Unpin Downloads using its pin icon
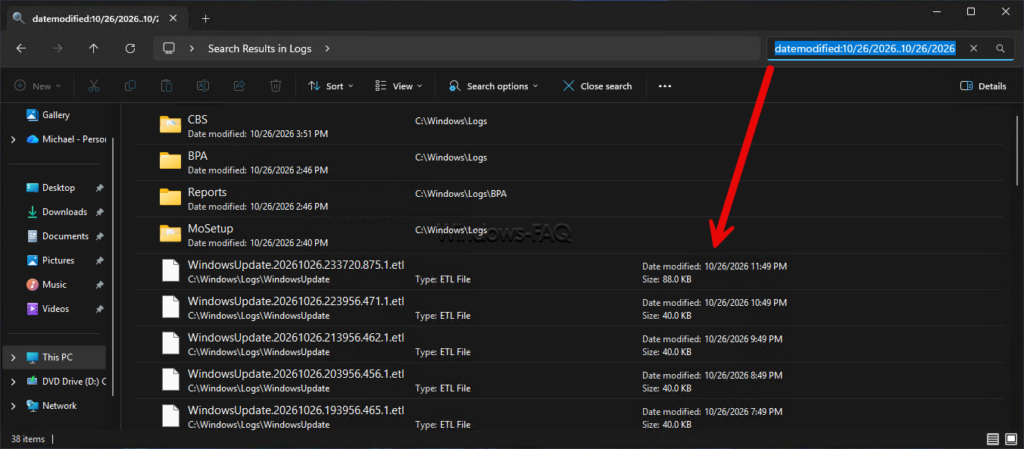 (99, 211)
